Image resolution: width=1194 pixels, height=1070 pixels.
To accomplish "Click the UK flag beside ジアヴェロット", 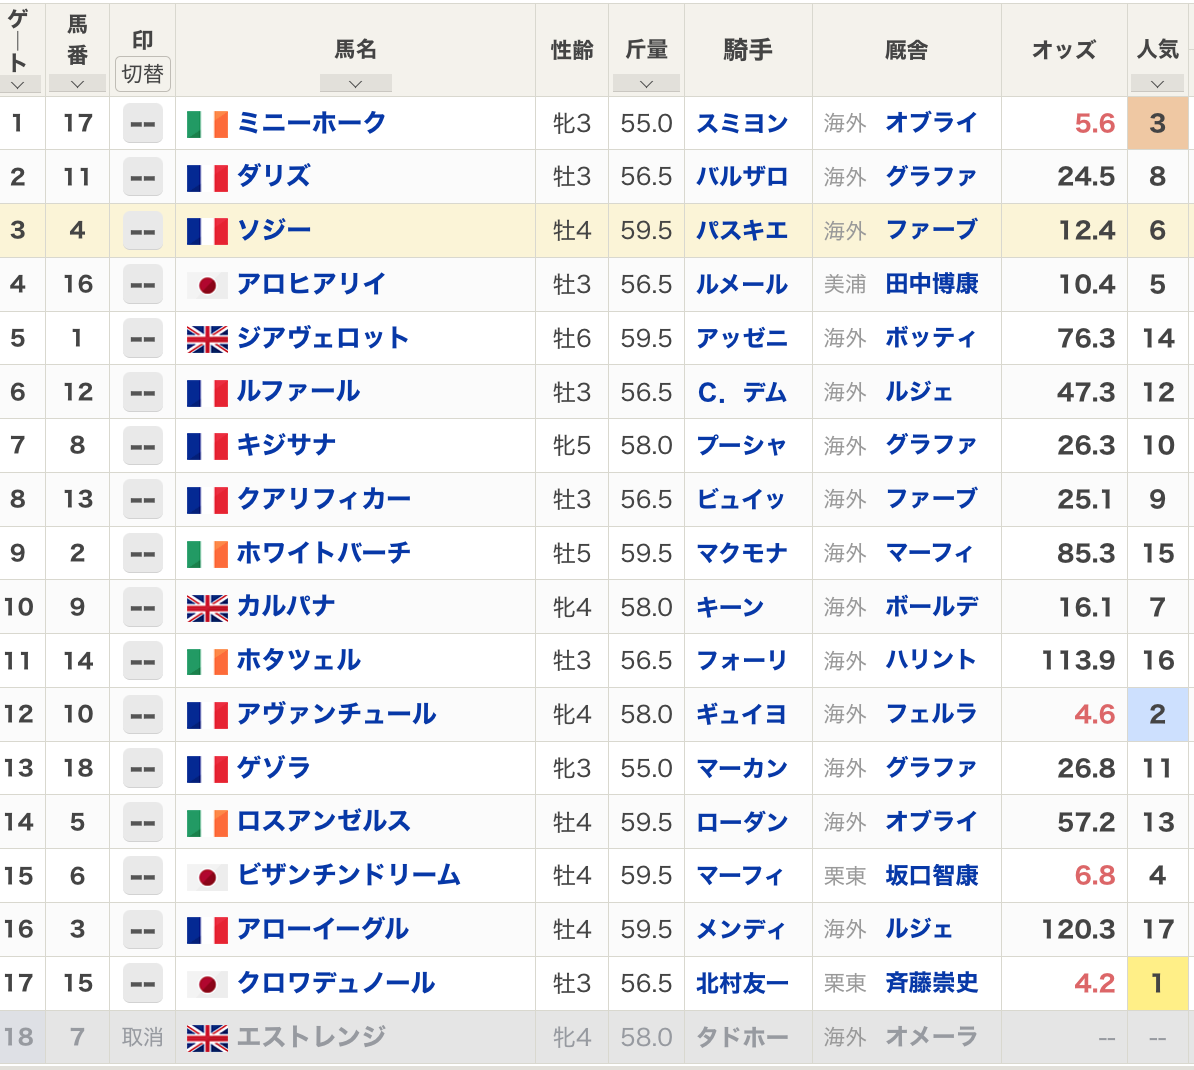I will click(x=207, y=340).
